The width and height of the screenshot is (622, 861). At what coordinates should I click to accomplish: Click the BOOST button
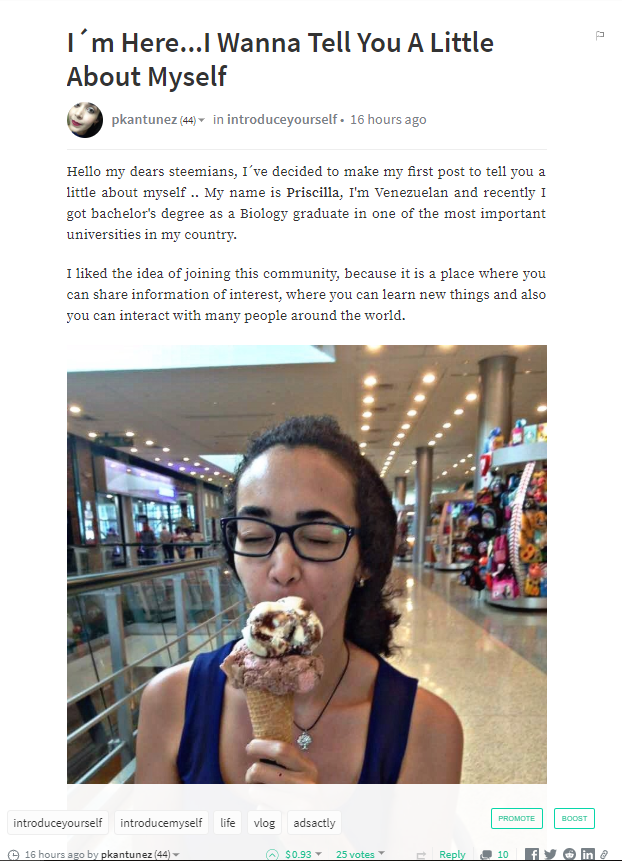tap(574, 818)
